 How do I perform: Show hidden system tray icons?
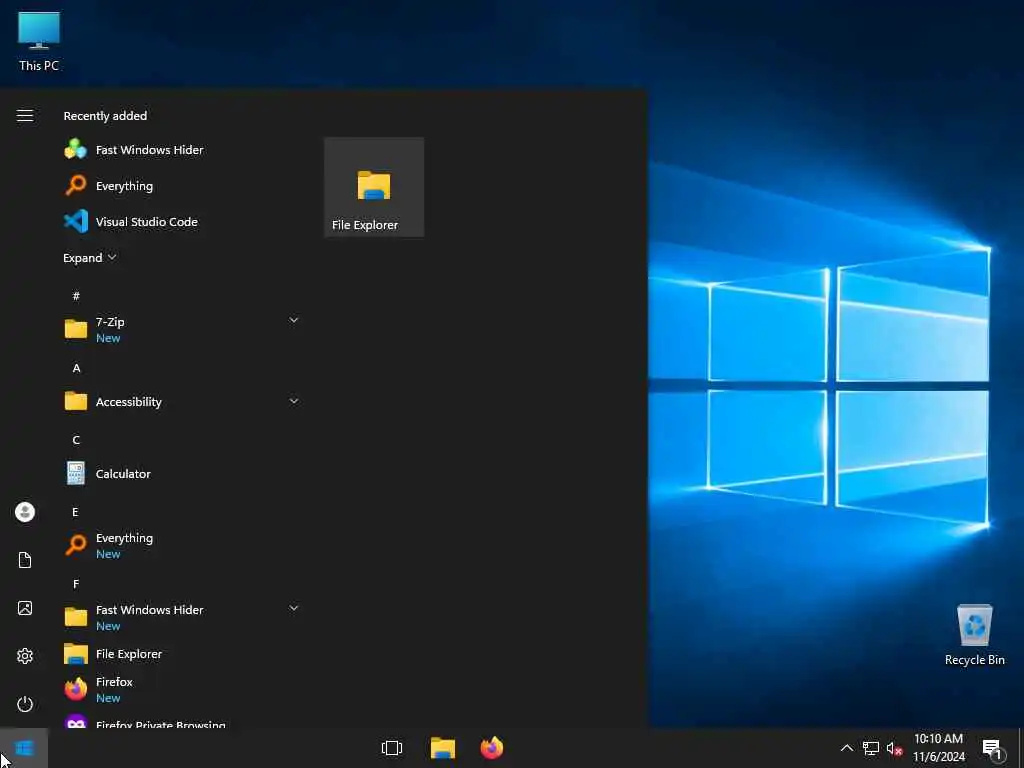[x=846, y=748]
